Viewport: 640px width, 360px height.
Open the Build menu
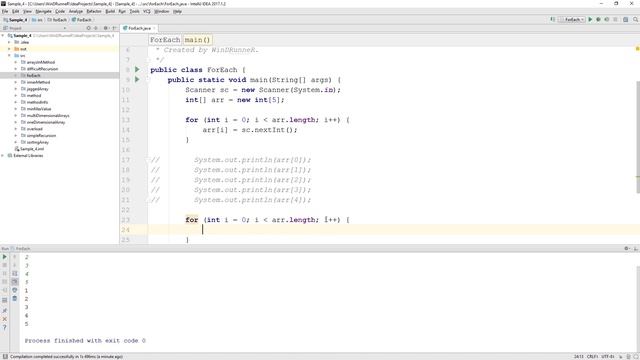tap(110, 11)
